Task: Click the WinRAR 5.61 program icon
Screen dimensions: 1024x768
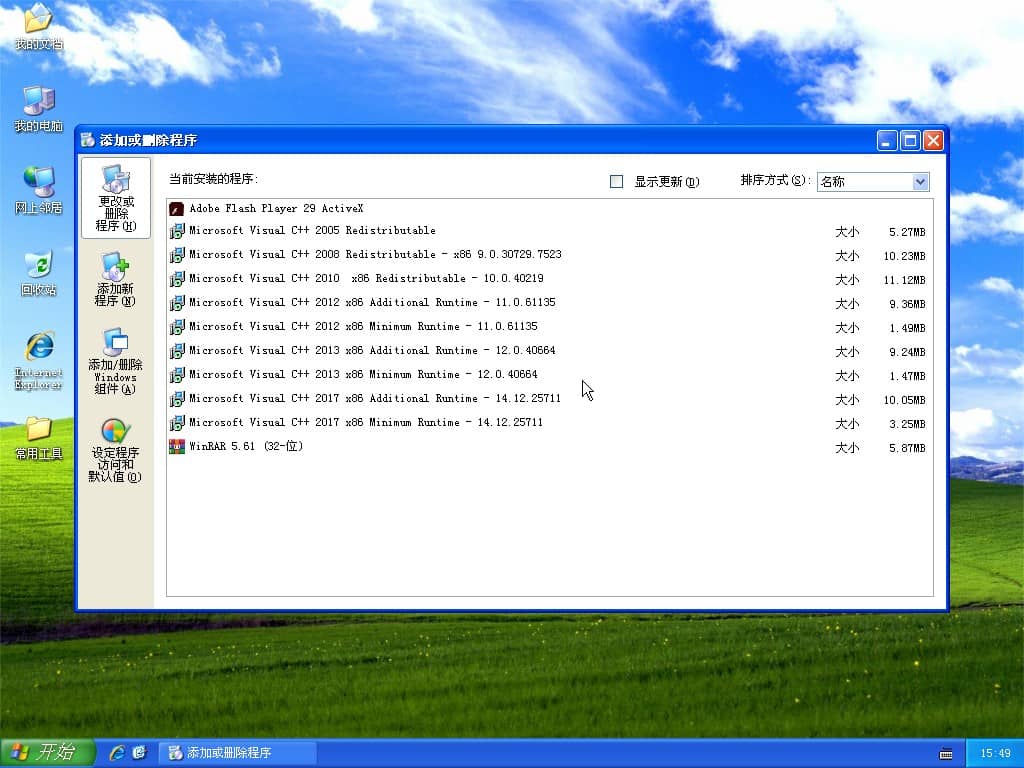Action: pyautogui.click(x=177, y=447)
